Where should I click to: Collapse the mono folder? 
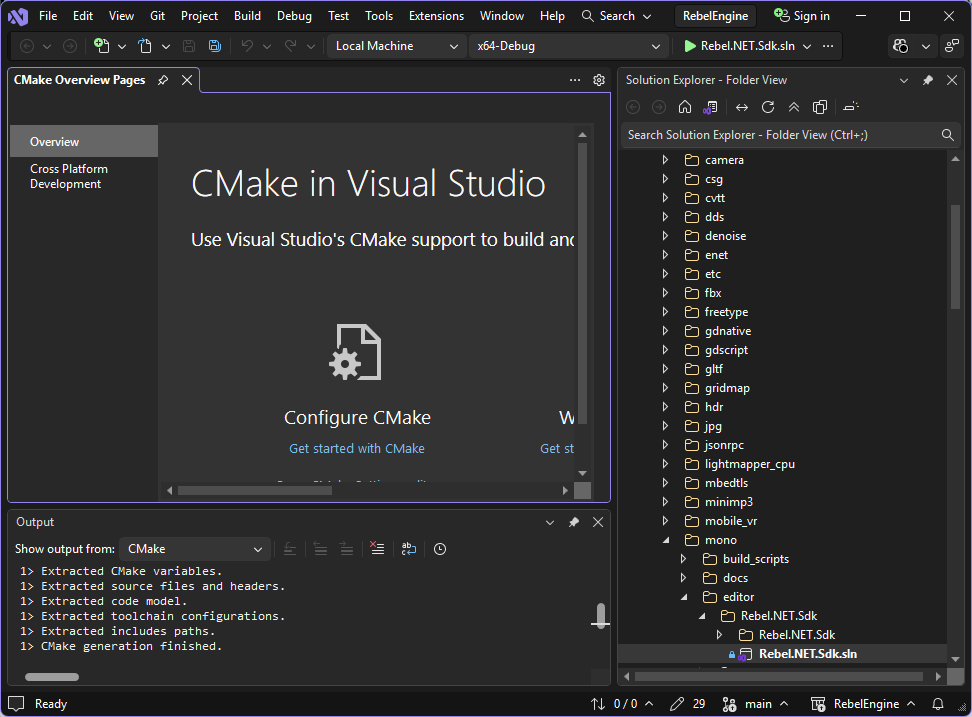pyautogui.click(x=666, y=540)
